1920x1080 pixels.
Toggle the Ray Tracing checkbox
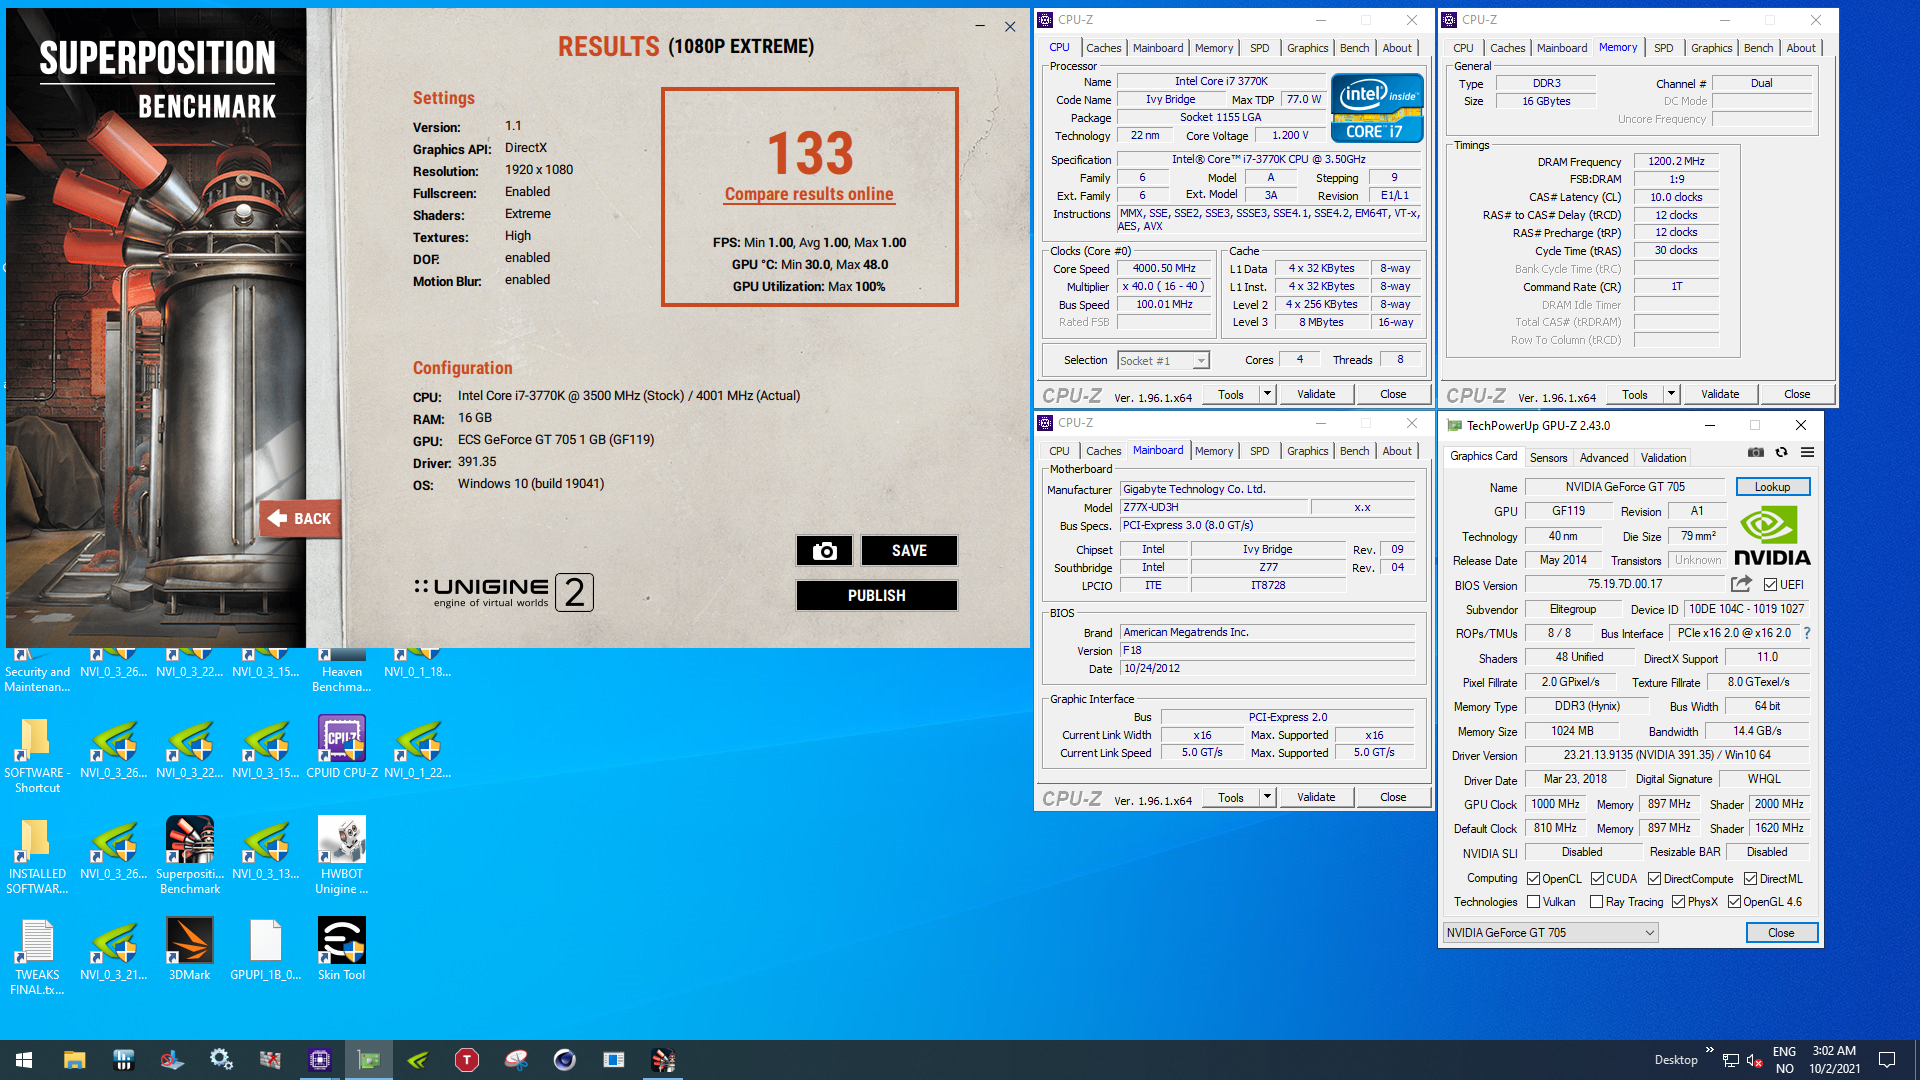(1597, 902)
